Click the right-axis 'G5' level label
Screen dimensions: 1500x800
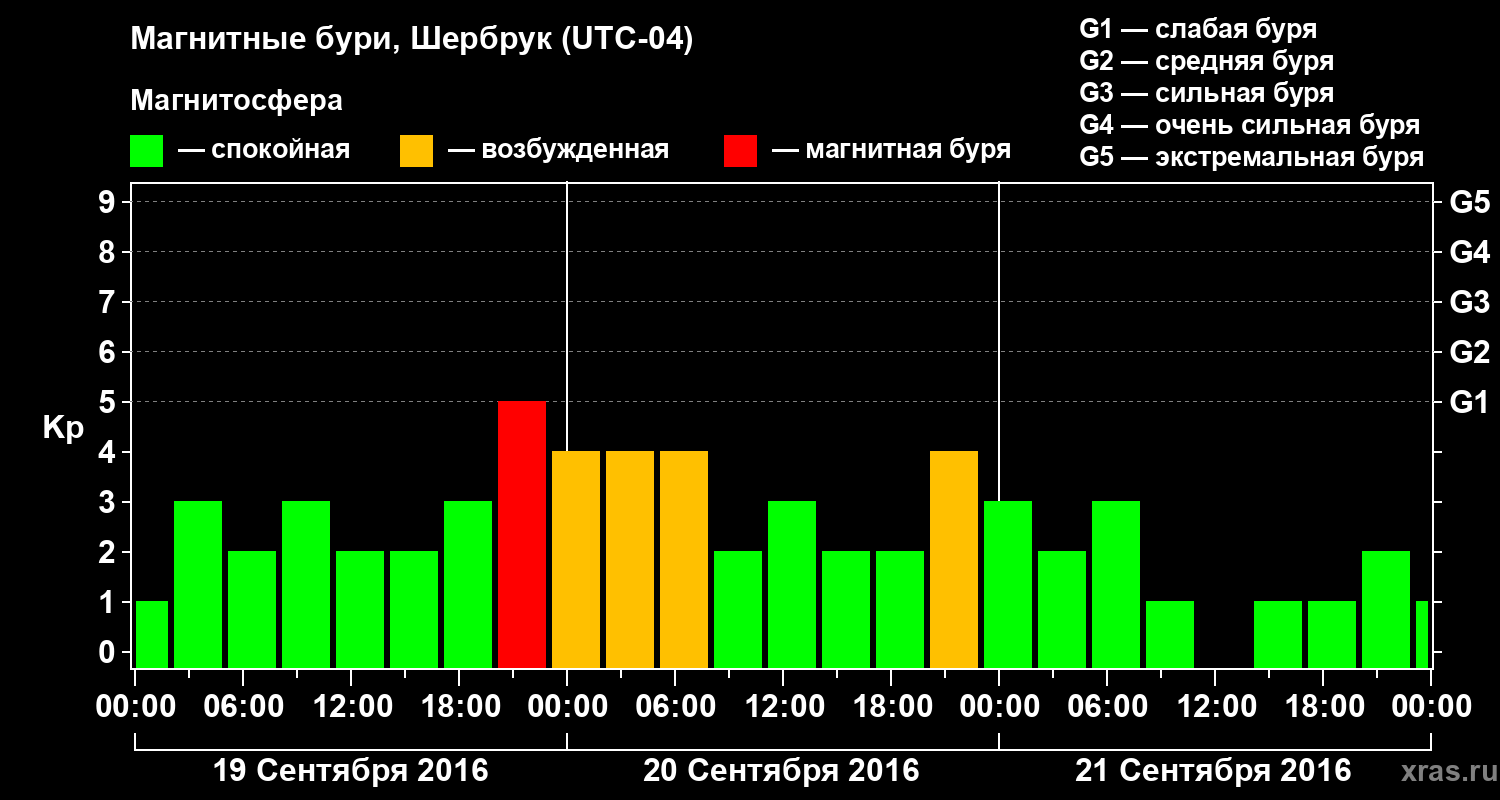point(1470,202)
